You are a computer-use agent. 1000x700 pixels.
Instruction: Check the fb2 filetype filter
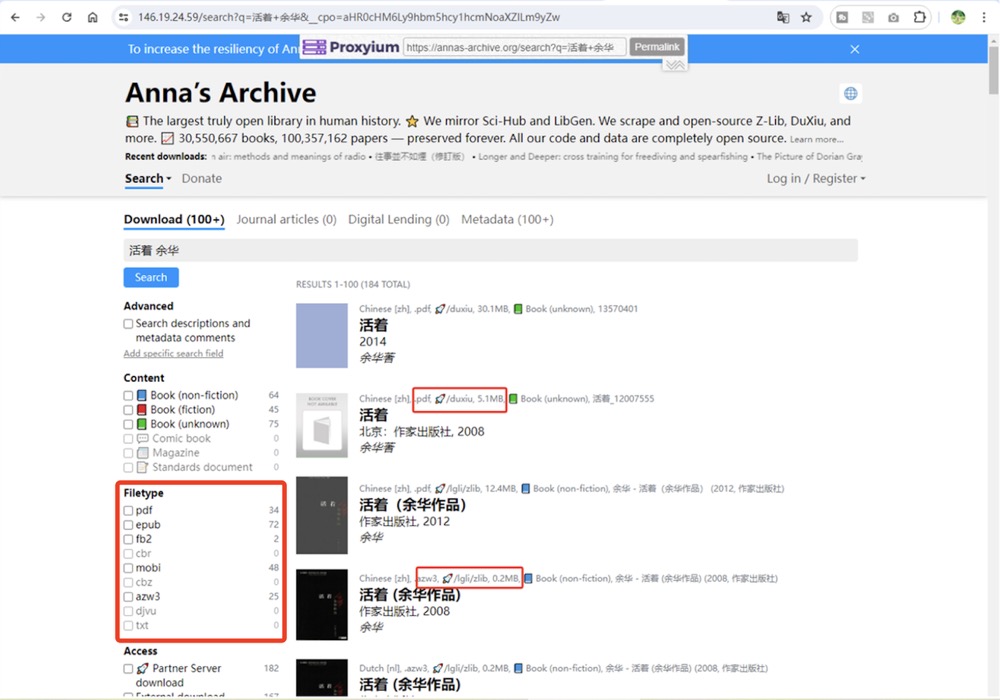coord(128,539)
